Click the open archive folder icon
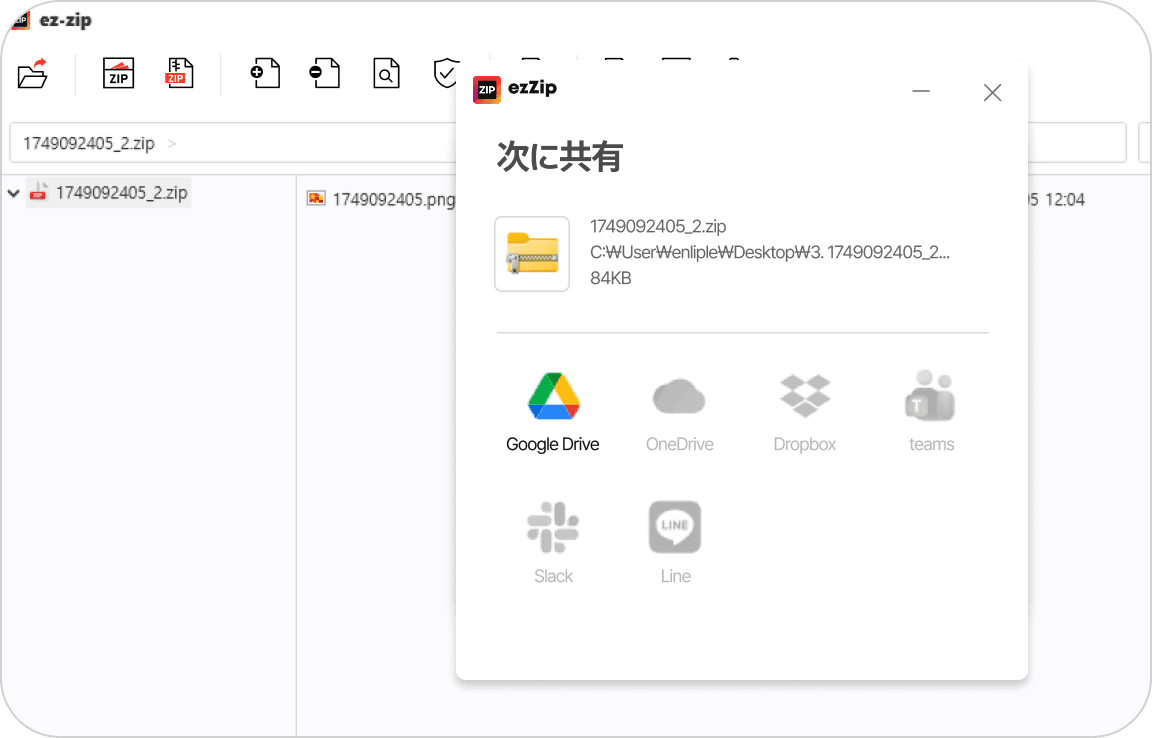The image size is (1152, 738). pyautogui.click(x=32, y=74)
